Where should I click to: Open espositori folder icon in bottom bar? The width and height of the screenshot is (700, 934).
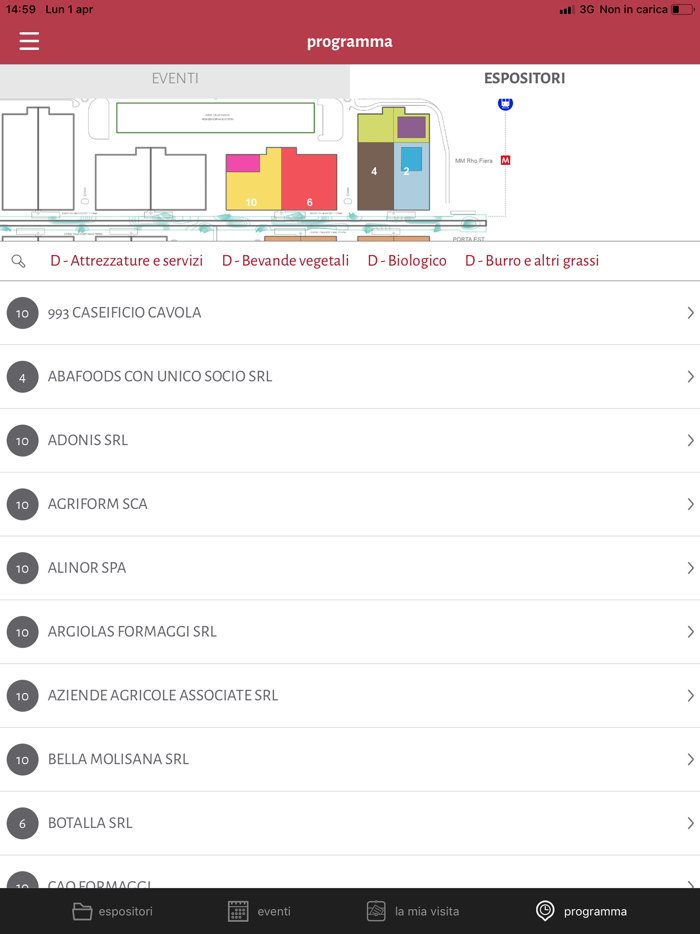tap(82, 911)
